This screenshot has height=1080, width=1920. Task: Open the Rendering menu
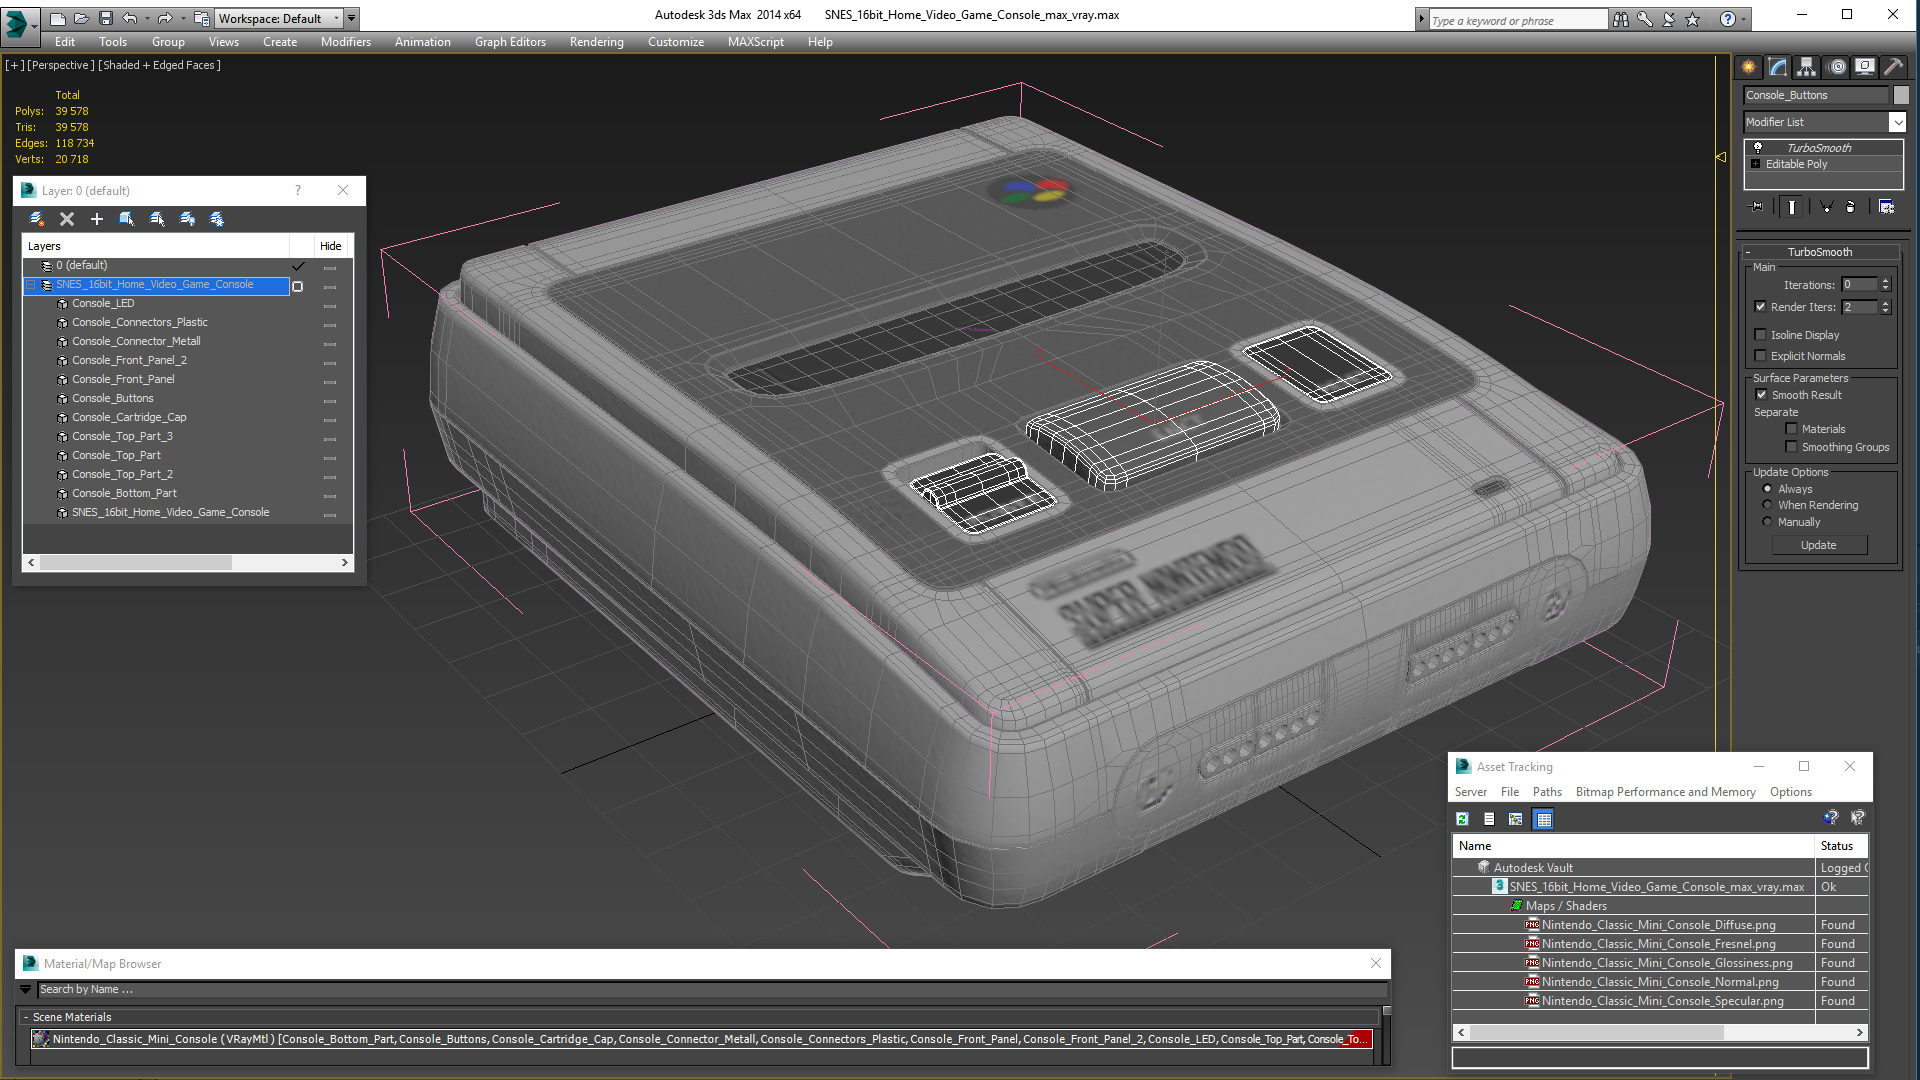point(596,42)
